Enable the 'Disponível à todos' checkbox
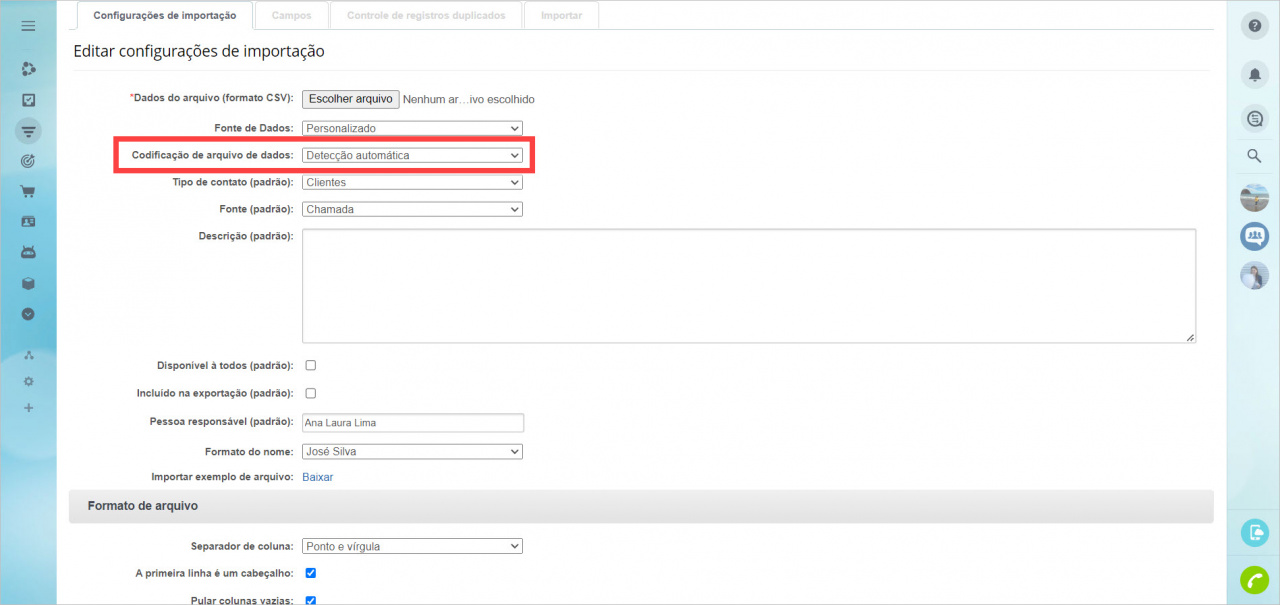 click(x=310, y=366)
